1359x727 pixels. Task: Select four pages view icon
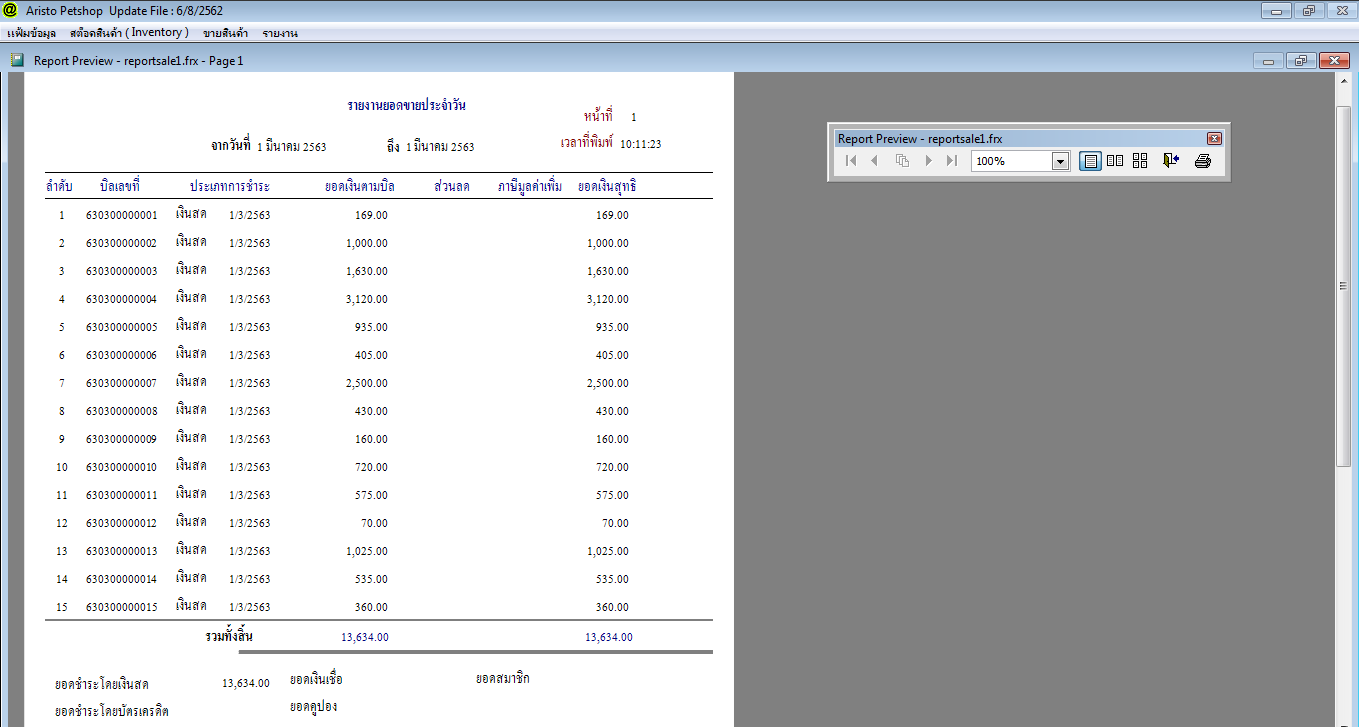coord(1140,161)
